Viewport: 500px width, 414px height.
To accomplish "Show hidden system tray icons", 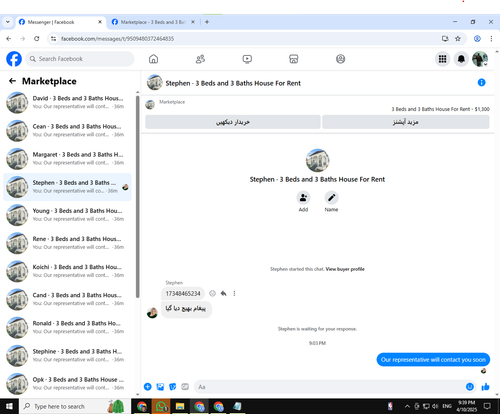I will coord(407,406).
